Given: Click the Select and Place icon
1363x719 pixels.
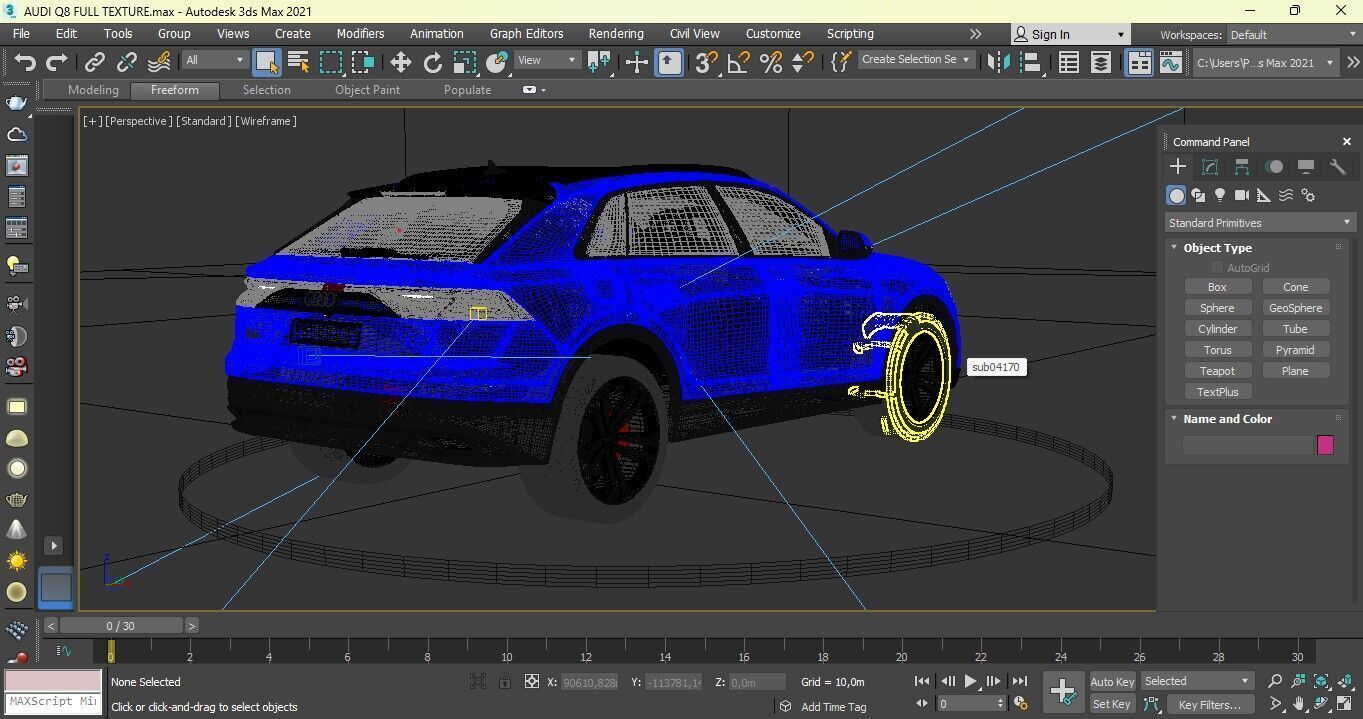Looking at the screenshot, I should click(497, 63).
